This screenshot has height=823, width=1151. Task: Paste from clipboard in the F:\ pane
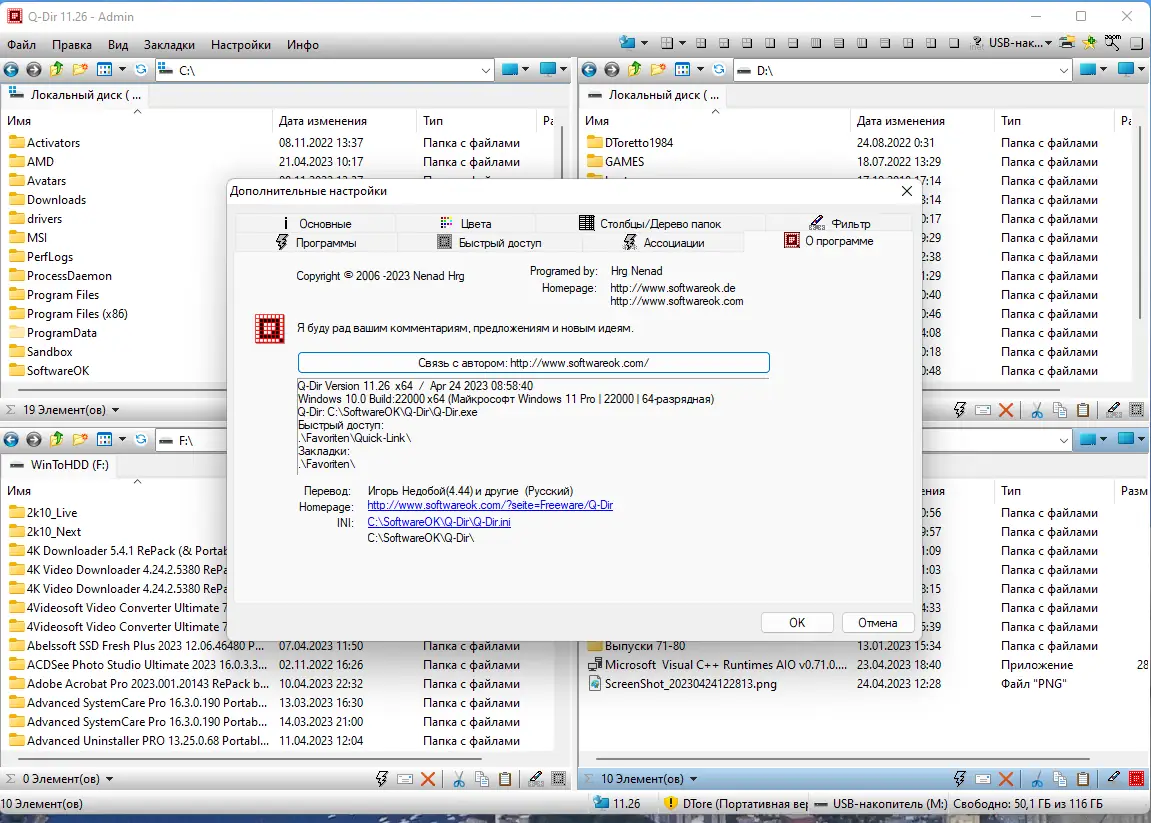point(505,779)
